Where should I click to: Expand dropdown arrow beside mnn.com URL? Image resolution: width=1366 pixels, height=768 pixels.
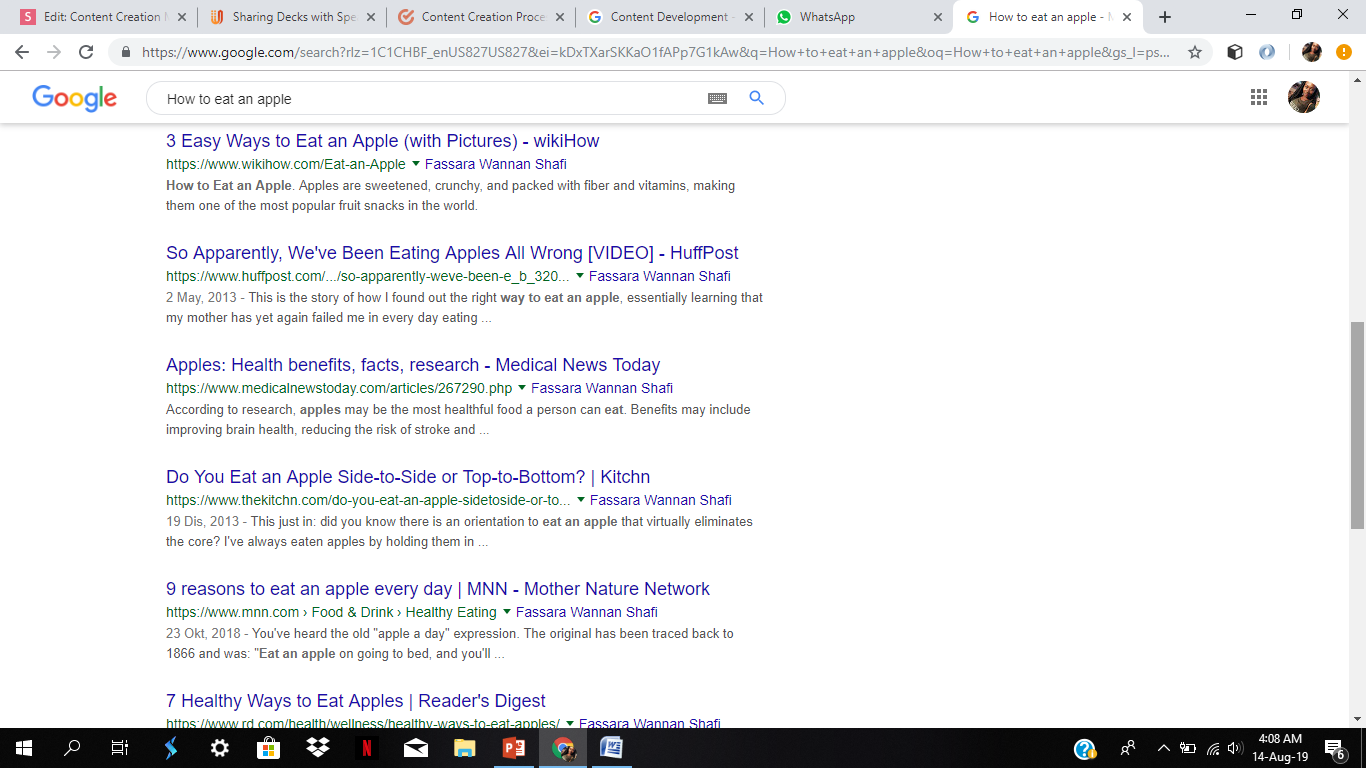tap(506, 612)
